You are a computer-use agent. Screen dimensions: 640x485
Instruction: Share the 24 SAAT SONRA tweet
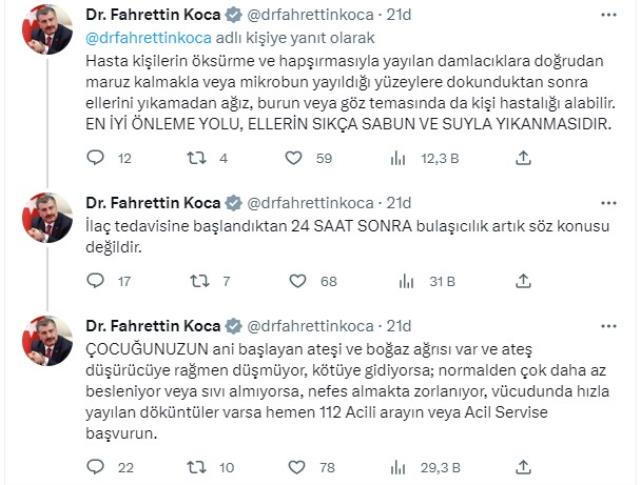522,281
